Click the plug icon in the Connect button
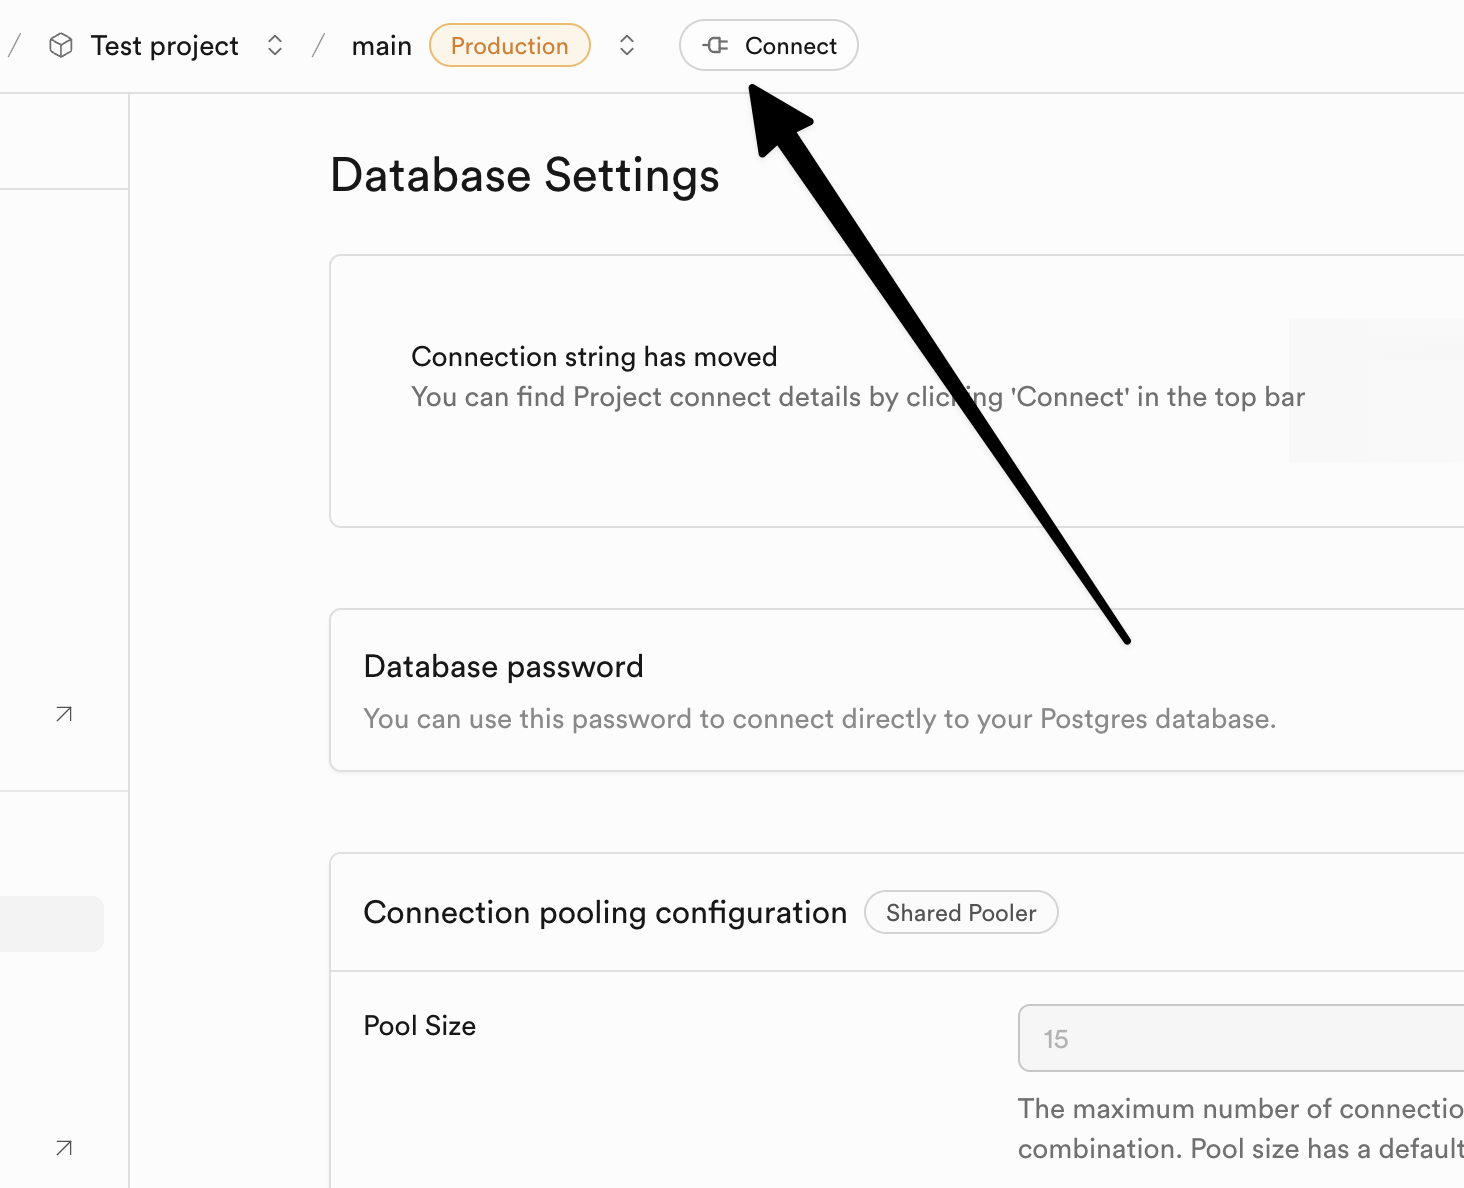Image resolution: width=1464 pixels, height=1188 pixels. tap(715, 45)
